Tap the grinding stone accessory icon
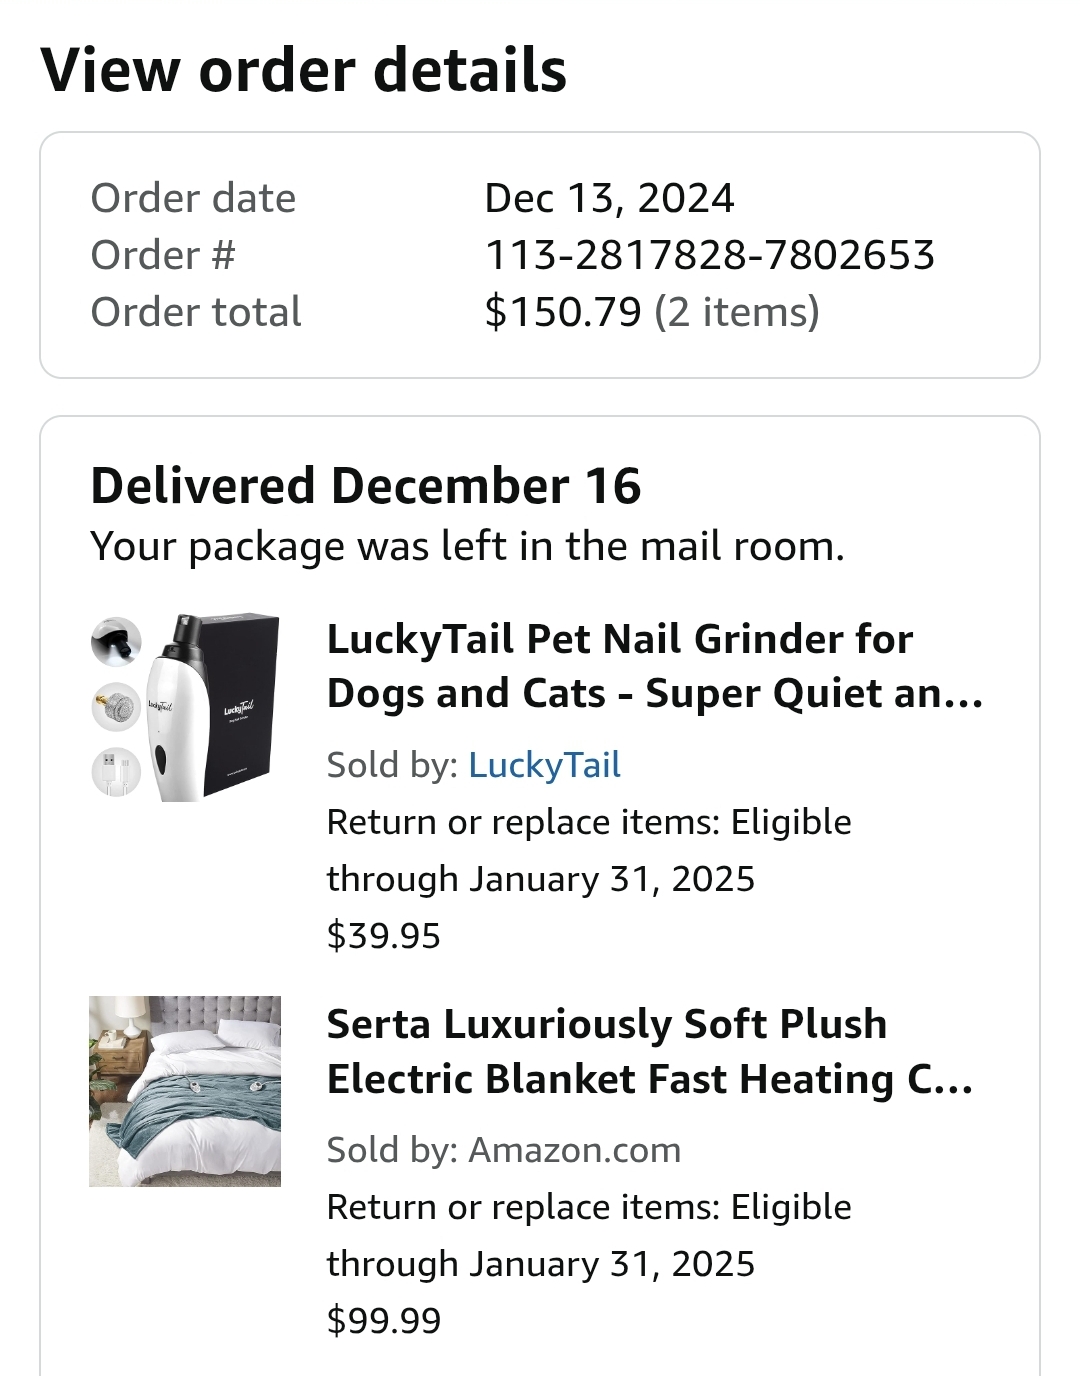The width and height of the screenshot is (1080, 1376). point(116,707)
